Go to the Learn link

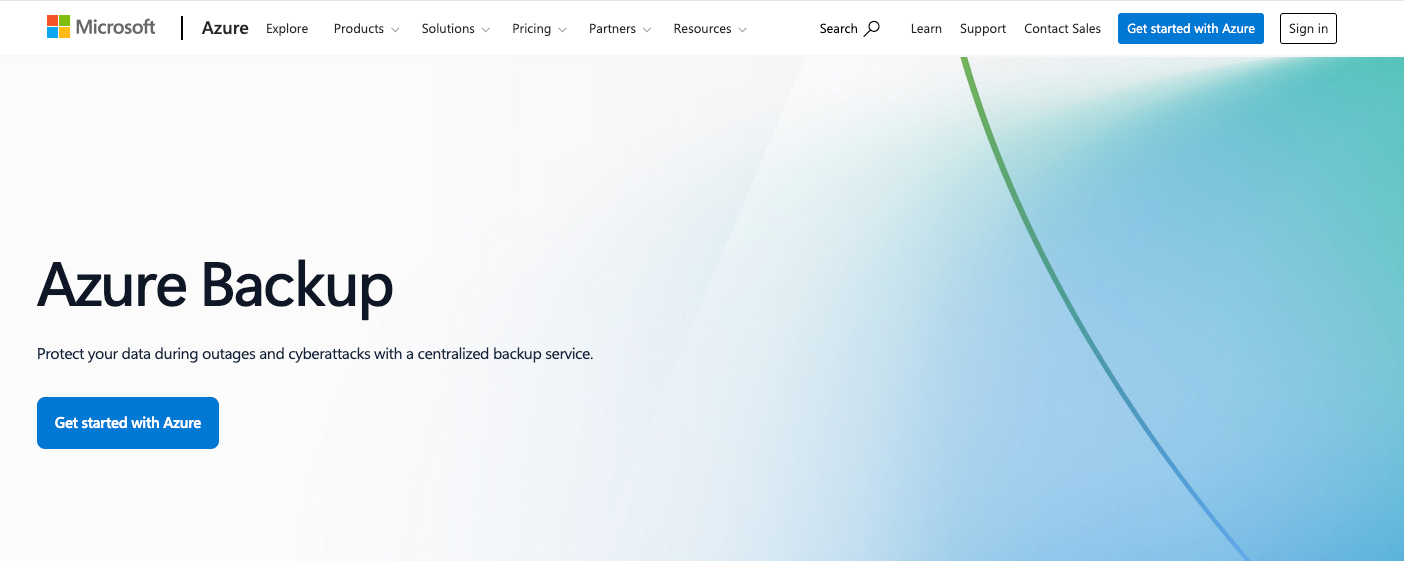pos(926,28)
